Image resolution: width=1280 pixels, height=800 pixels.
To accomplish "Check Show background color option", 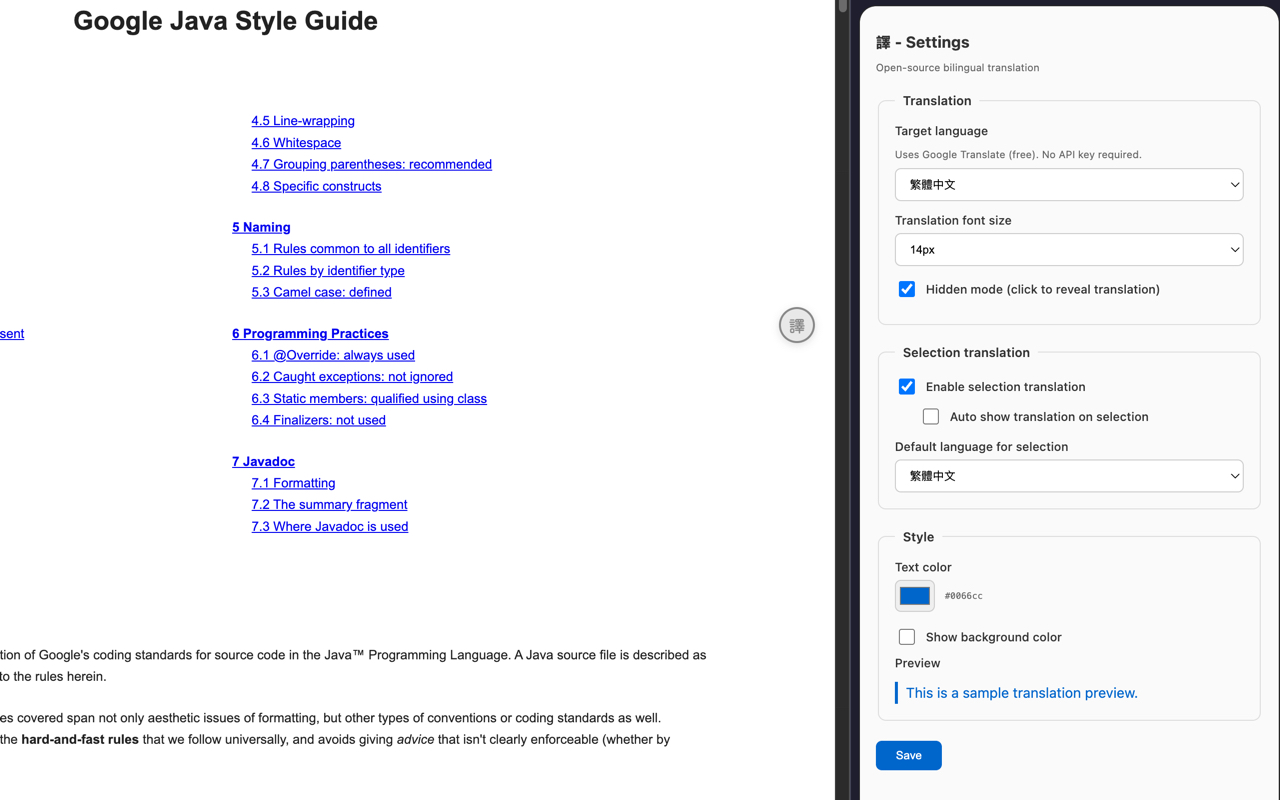I will pos(907,637).
